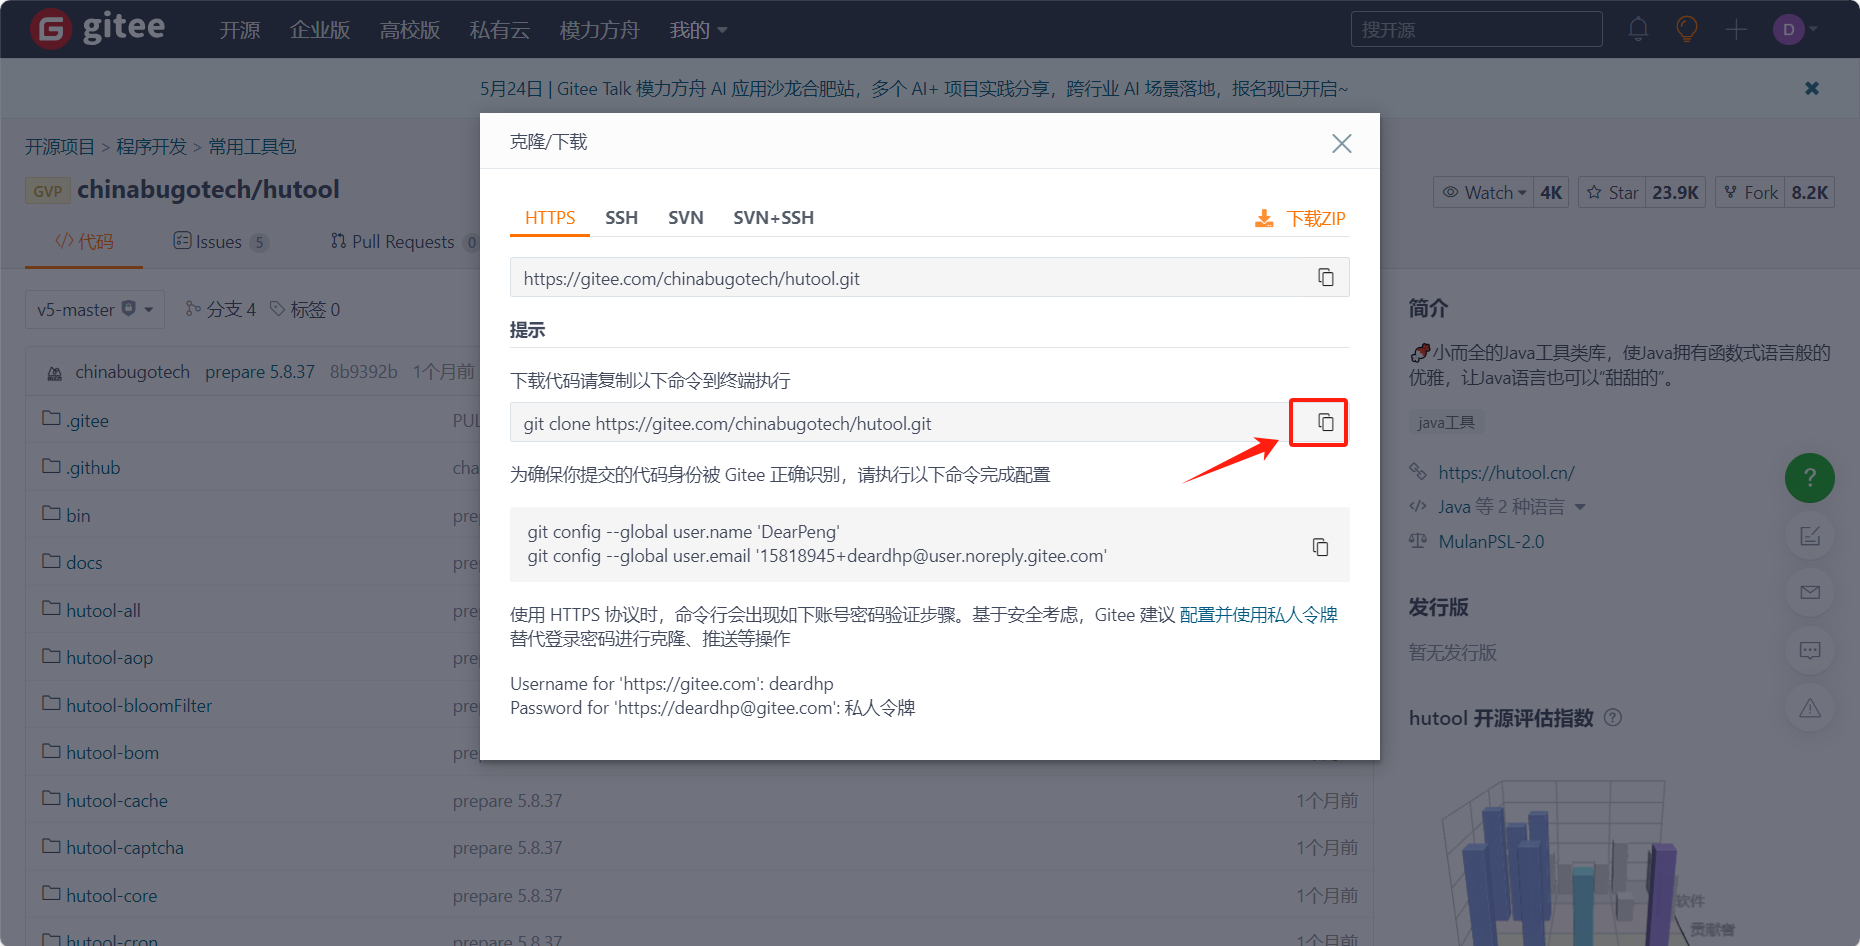Viewport: 1860px width, 946px height.
Task: Expand the Java languages dropdown
Action: tap(1512, 507)
